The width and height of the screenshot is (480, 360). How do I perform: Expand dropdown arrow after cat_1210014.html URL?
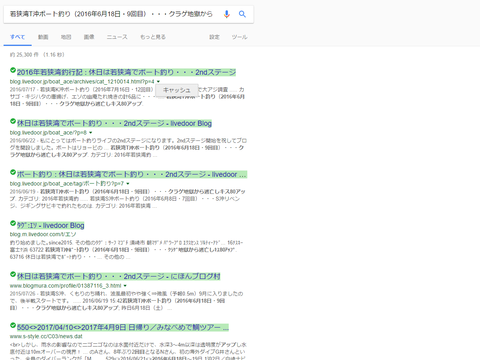[158, 82]
